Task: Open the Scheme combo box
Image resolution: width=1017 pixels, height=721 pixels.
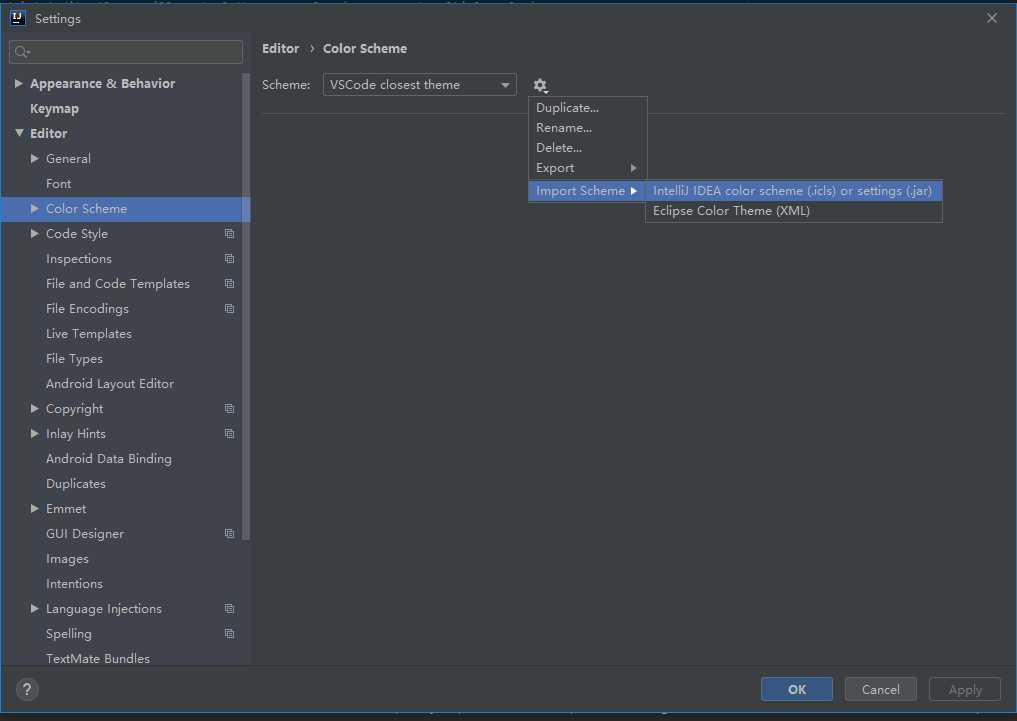Action: coord(419,85)
